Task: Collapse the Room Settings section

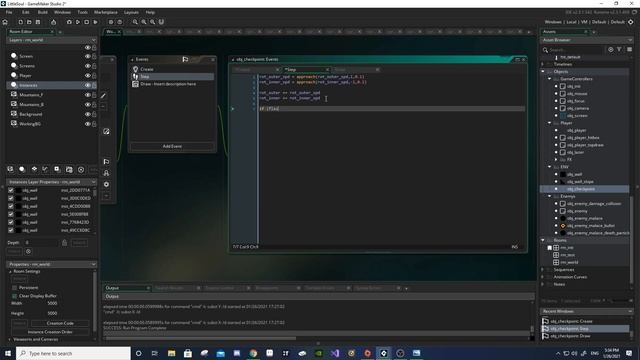Action: point(10,271)
